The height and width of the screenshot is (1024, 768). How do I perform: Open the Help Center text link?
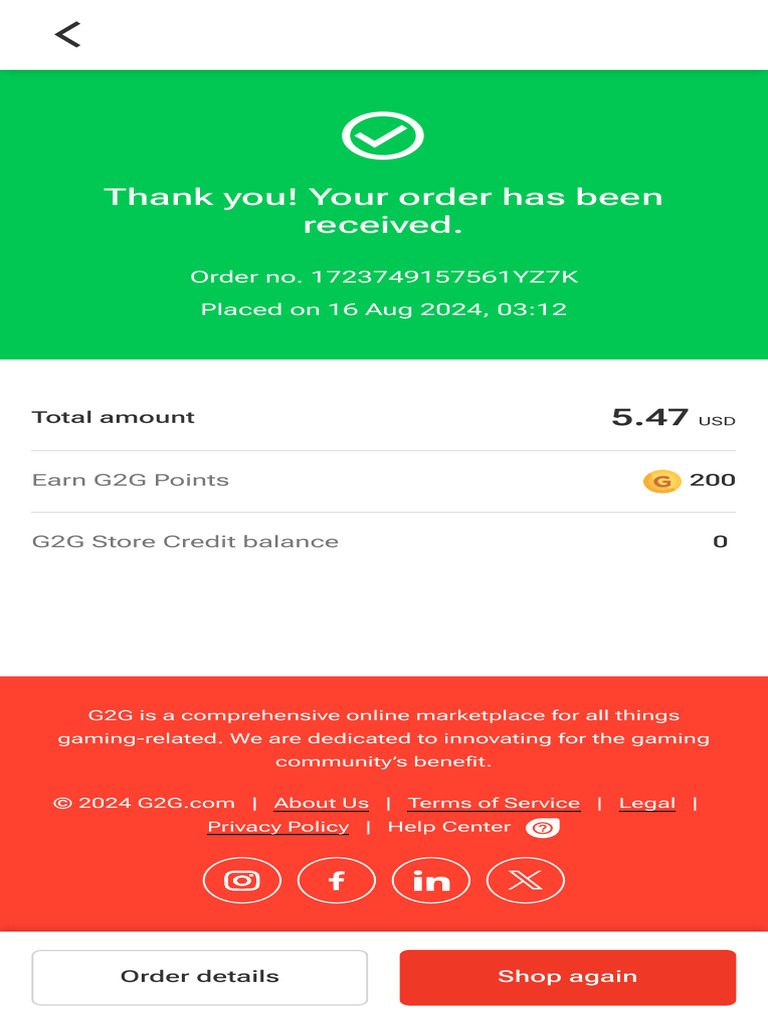[449, 827]
